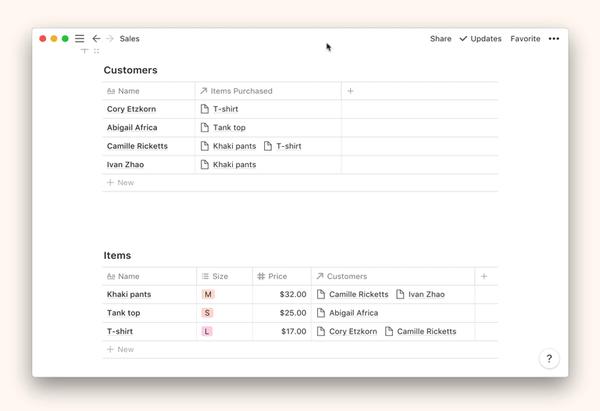
Task: Open the help question mark button
Action: (x=549, y=359)
